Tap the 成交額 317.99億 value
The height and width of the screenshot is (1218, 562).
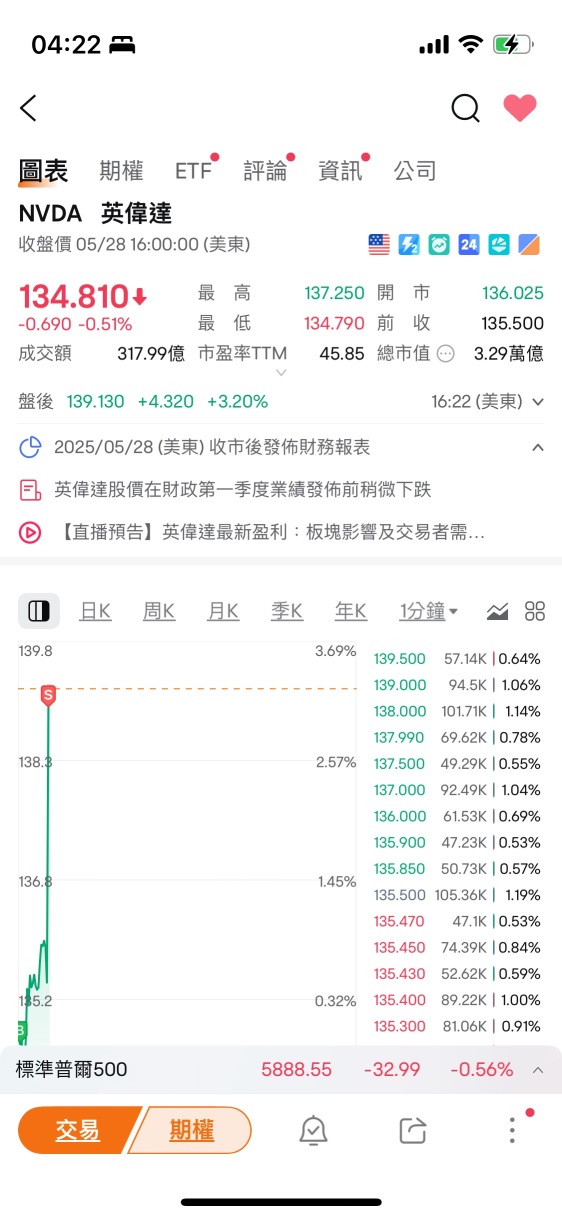(151, 353)
